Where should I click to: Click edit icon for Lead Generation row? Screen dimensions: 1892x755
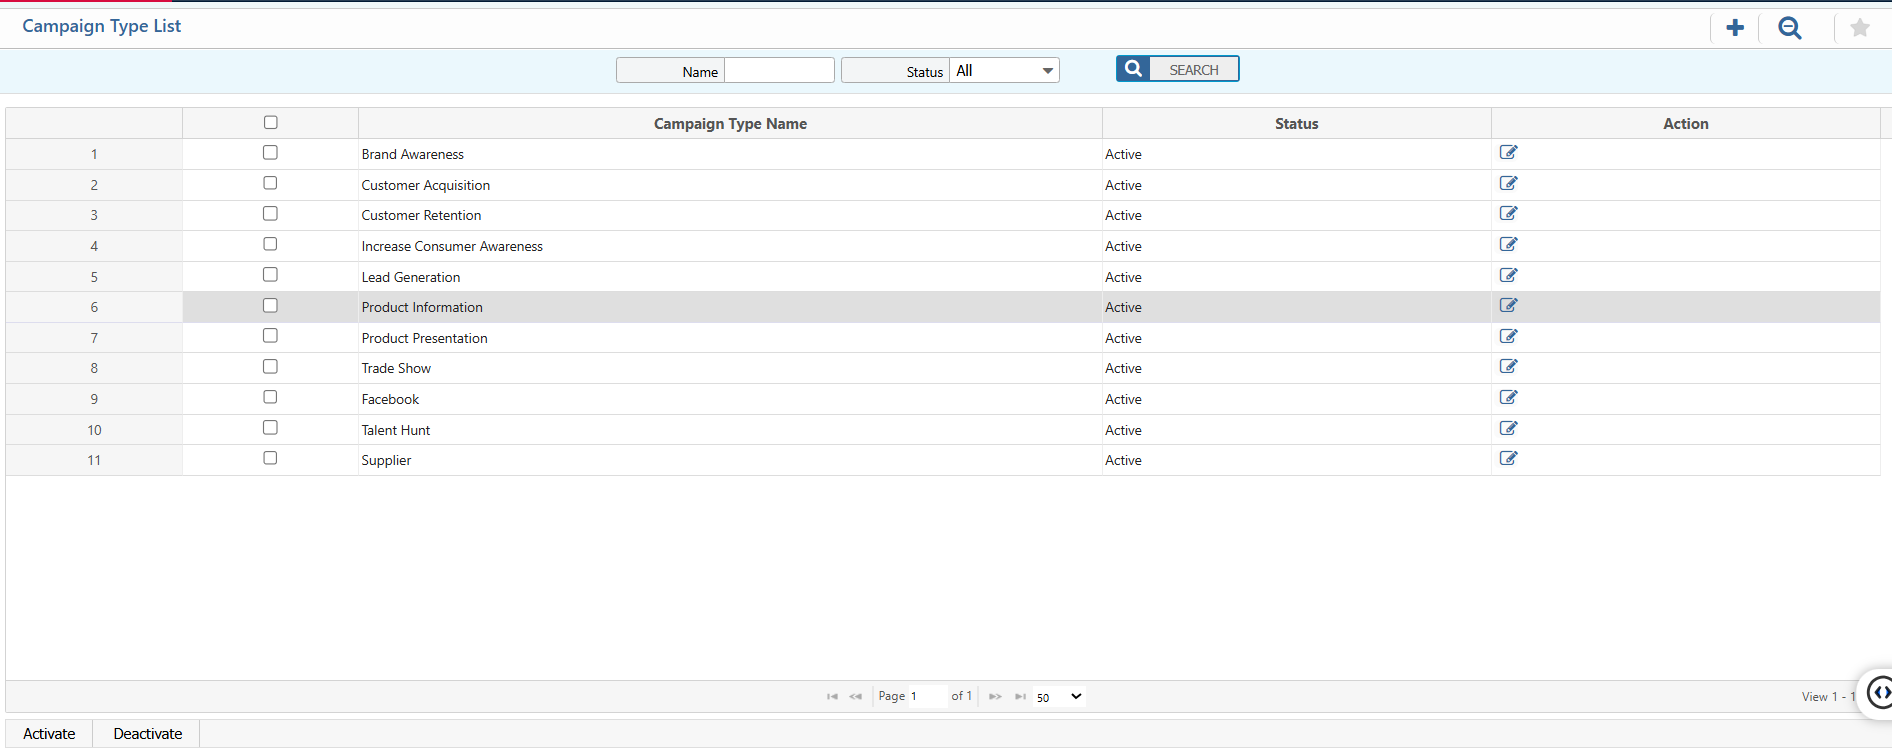1508,276
